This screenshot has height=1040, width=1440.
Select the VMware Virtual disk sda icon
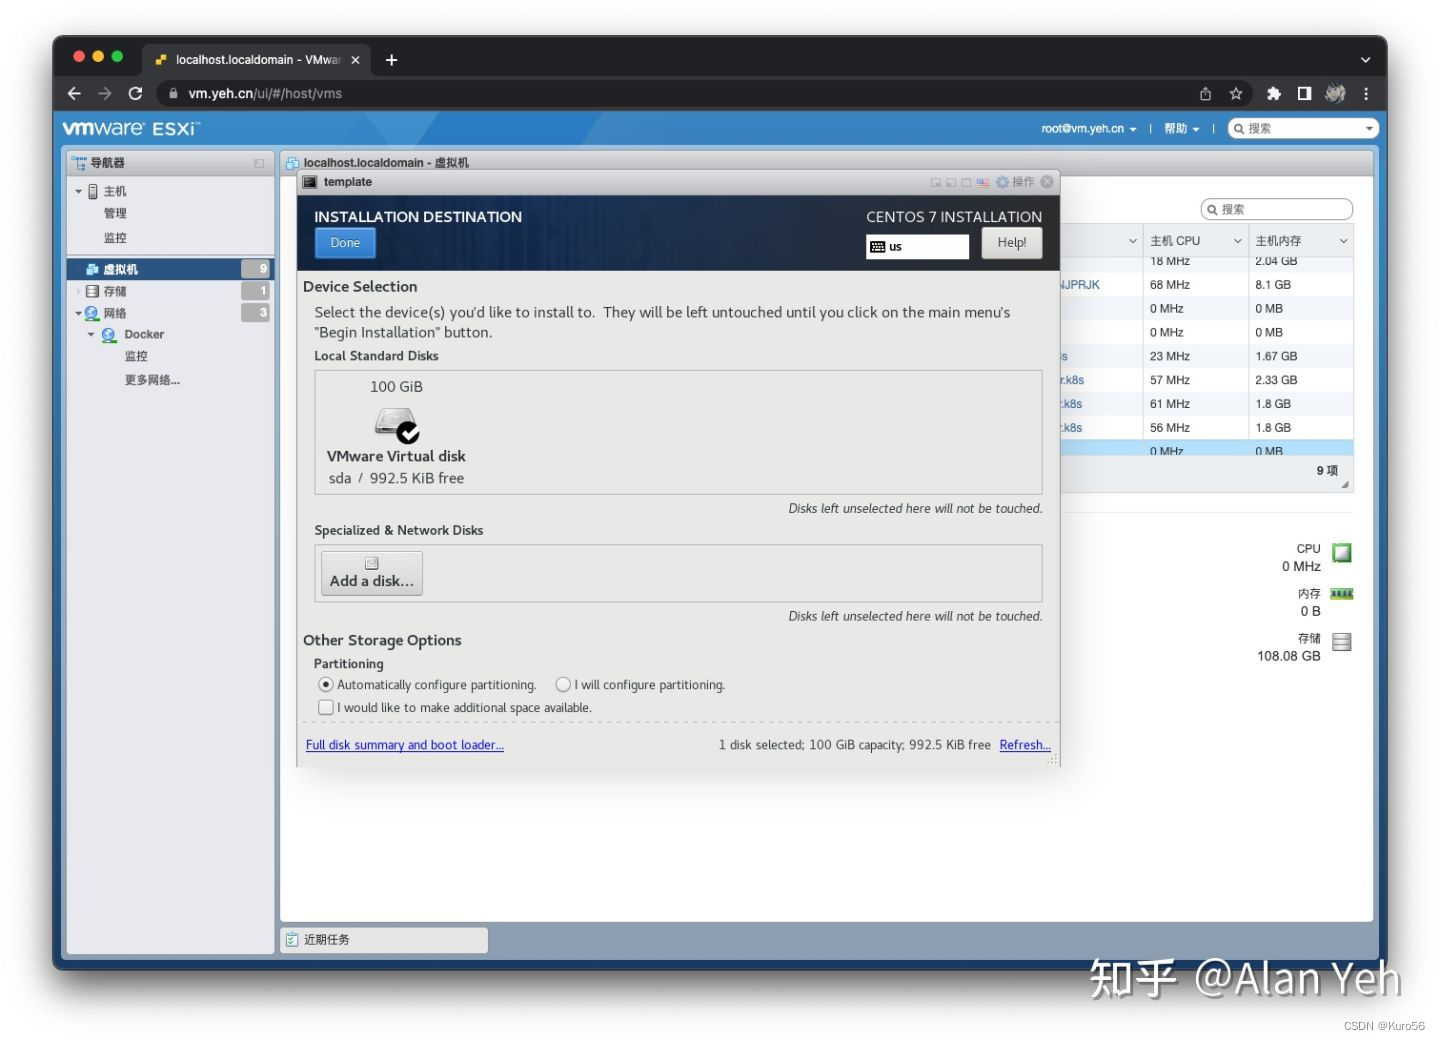[397, 425]
